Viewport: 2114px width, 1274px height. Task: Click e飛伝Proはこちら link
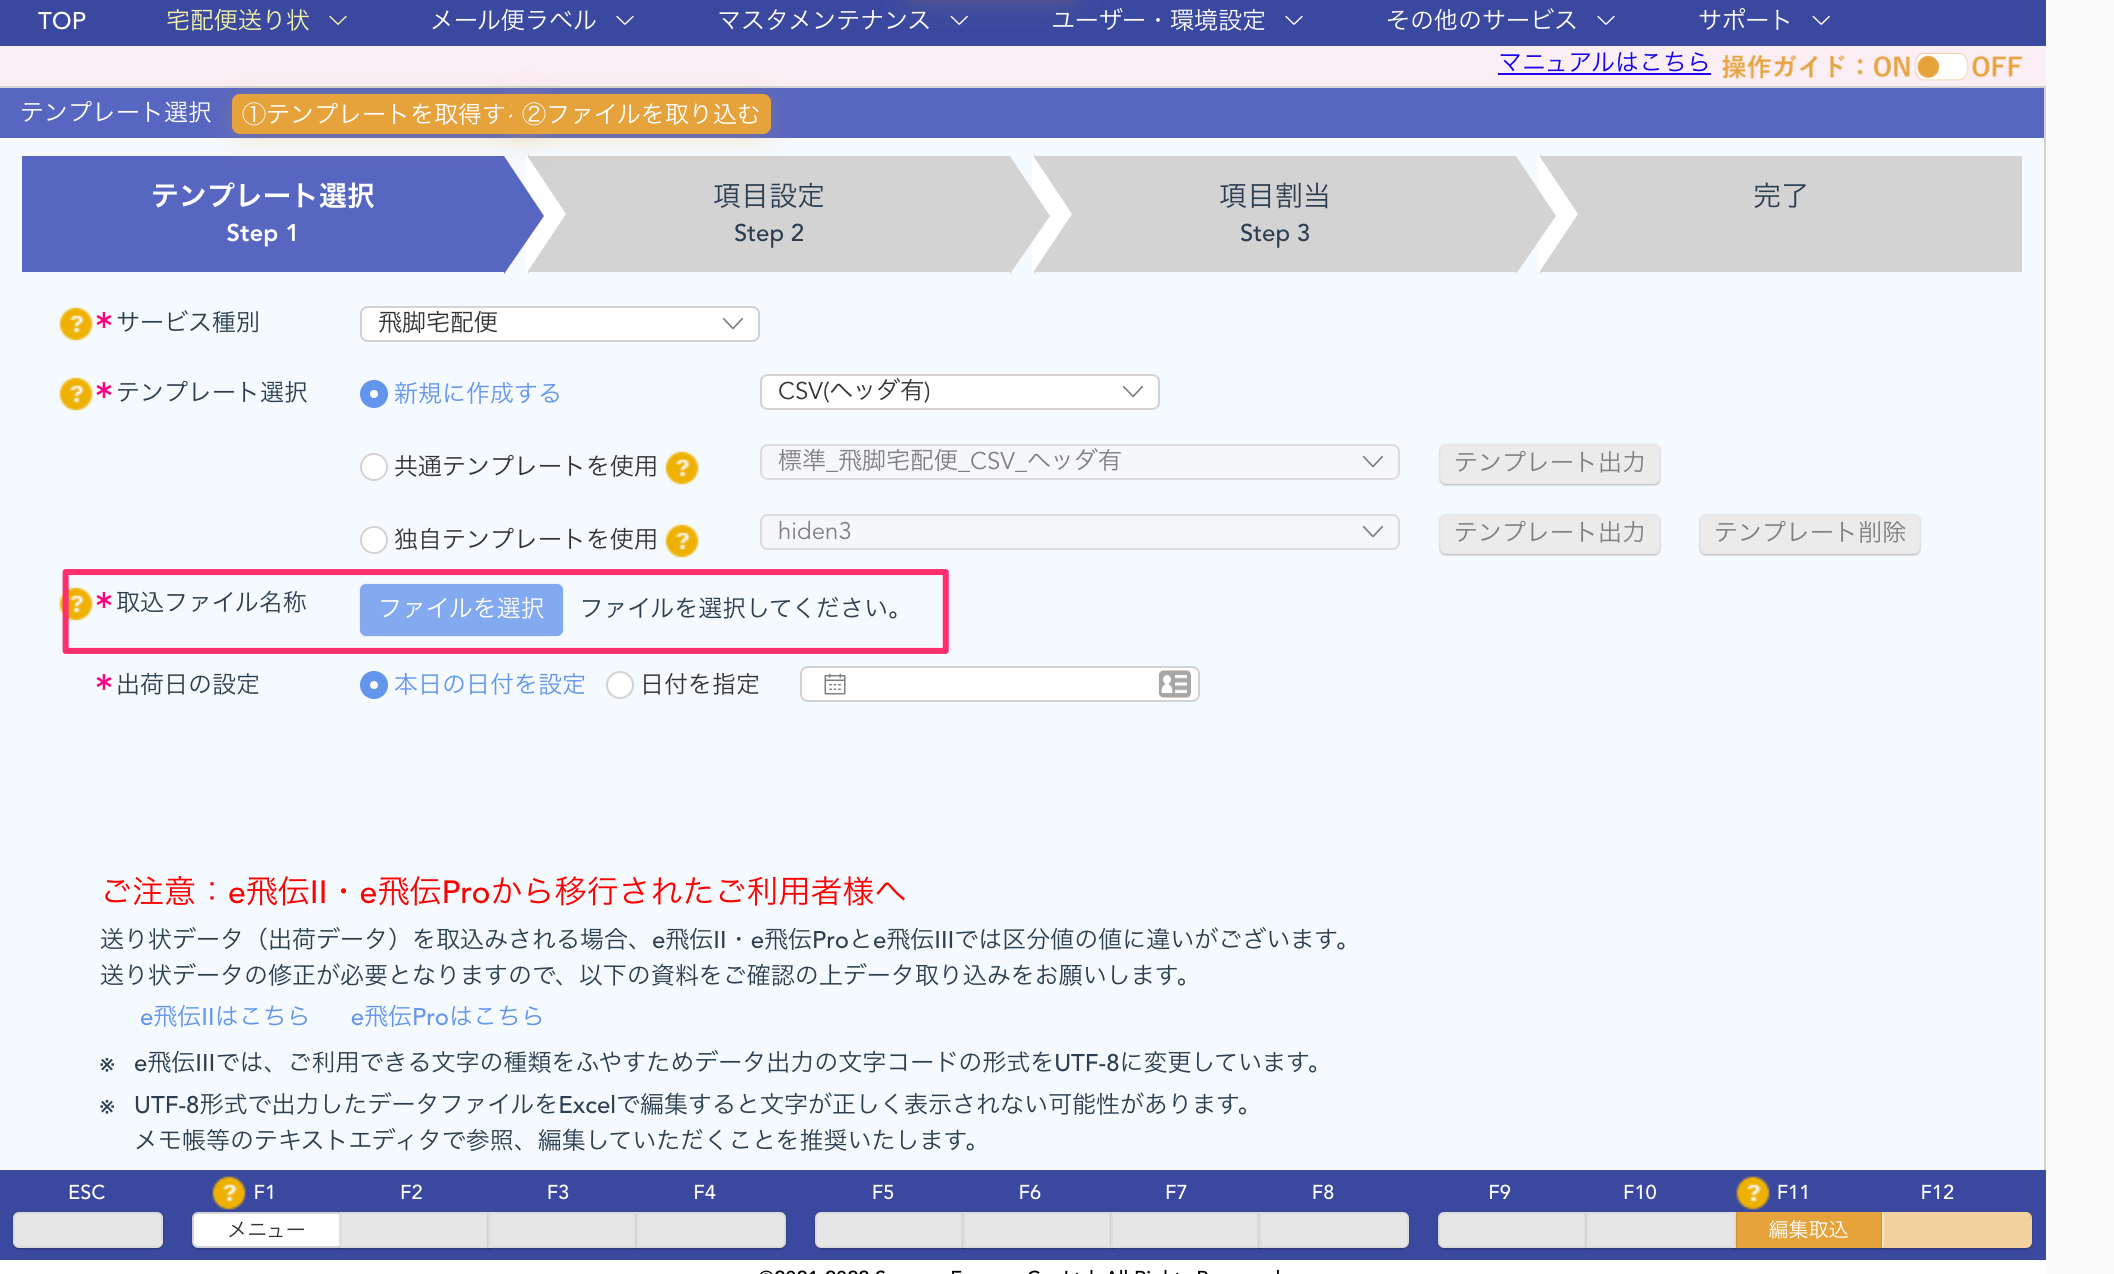click(x=446, y=1016)
